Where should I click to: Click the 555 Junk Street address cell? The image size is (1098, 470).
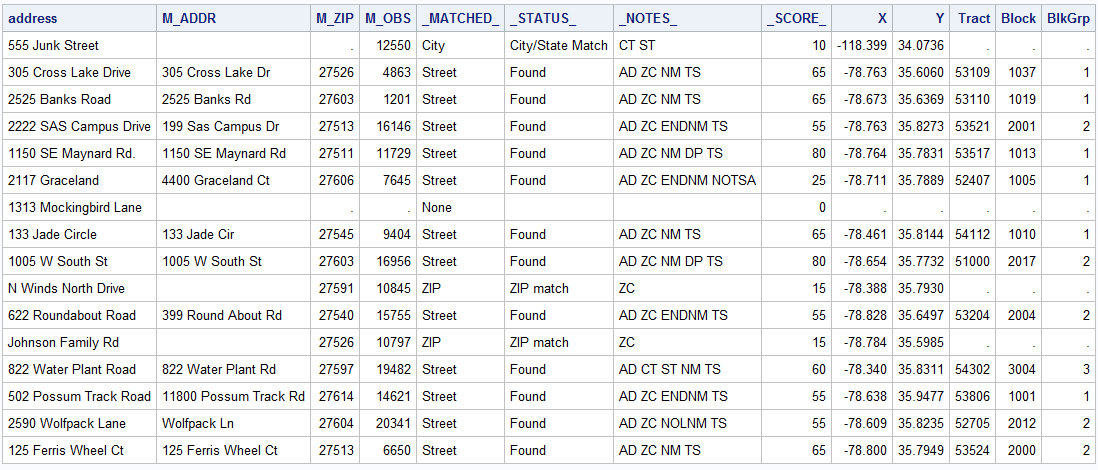pyautogui.click(x=53, y=46)
